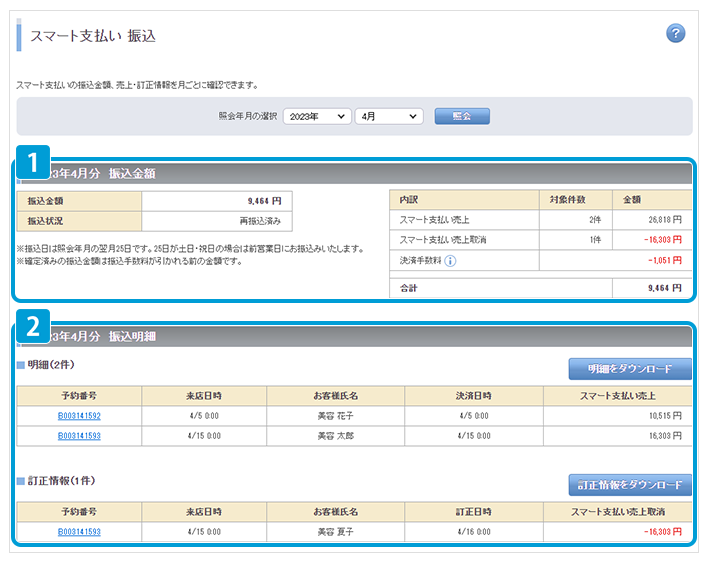Click the customer name 美容 太郎
710x563 pixels.
tap(337, 436)
